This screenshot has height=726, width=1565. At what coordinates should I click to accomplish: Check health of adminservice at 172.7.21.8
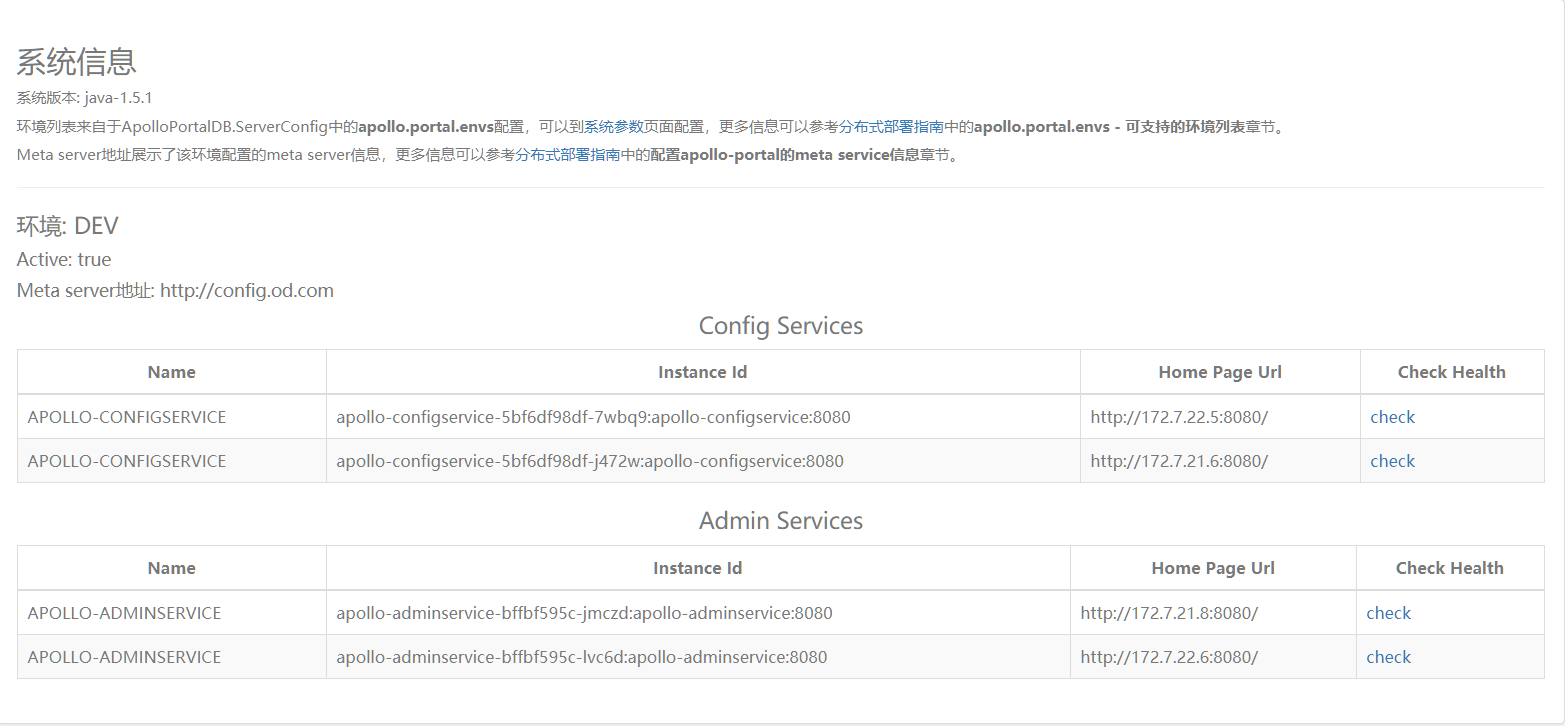pyautogui.click(x=1388, y=613)
